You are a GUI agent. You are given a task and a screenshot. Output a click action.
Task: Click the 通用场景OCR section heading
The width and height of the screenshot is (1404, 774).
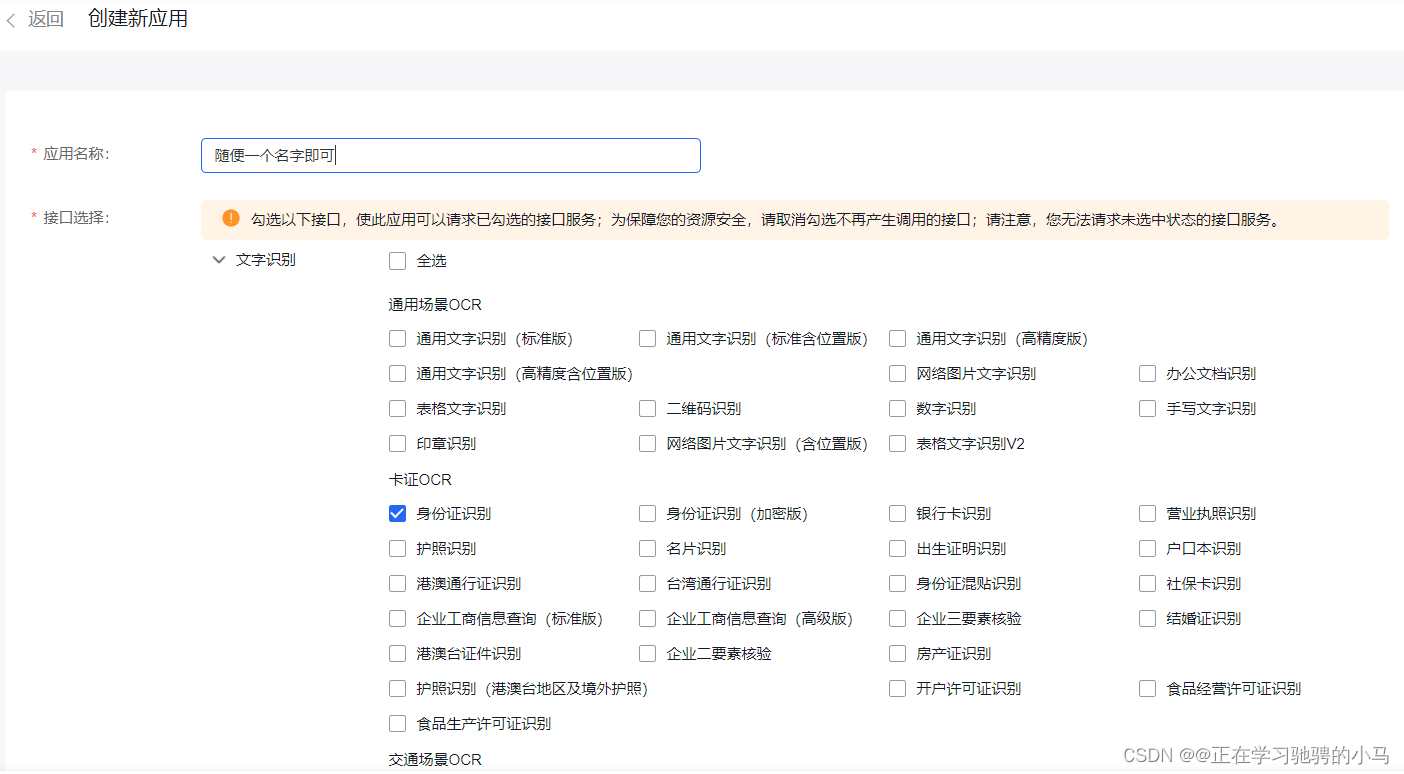(x=435, y=305)
